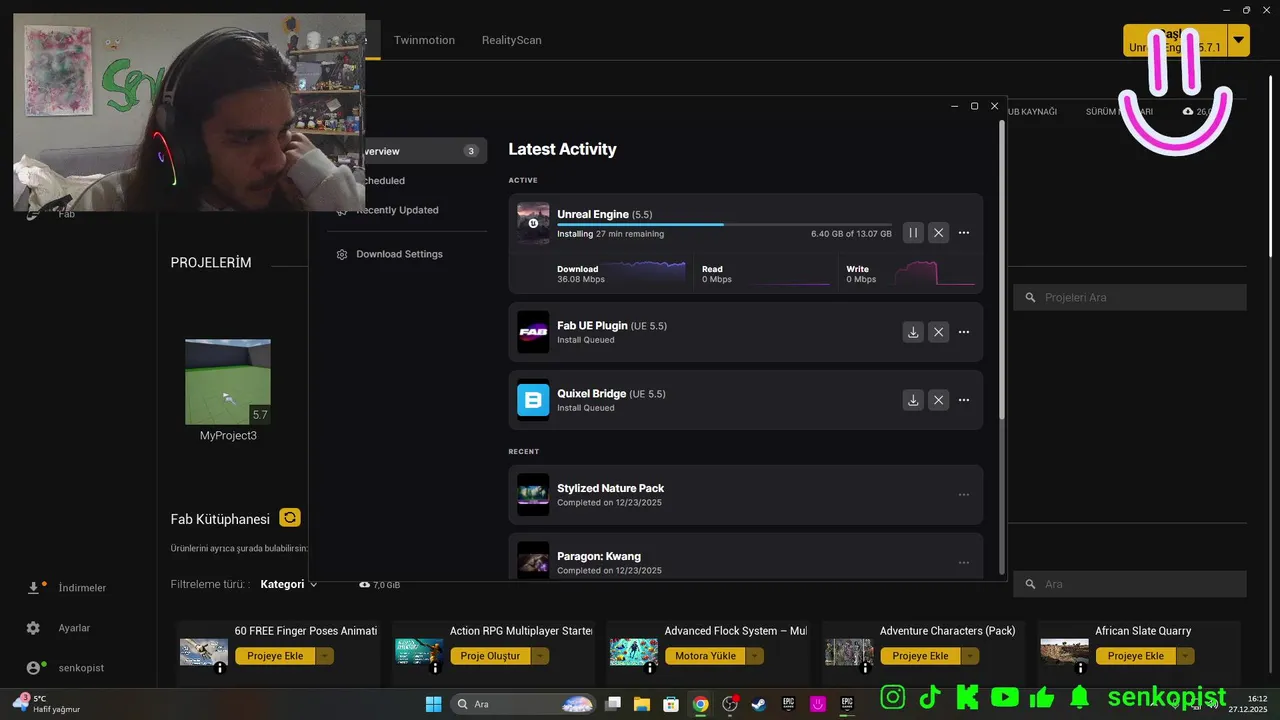
Task: Open Download Settings in download manager
Action: pos(399,254)
